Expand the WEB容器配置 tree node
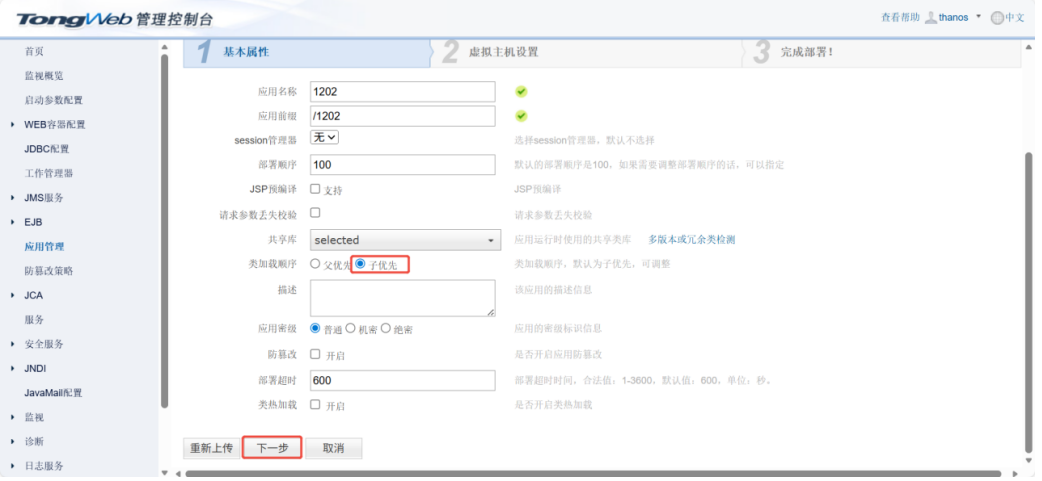Screen dimensions: 1042x481 [x=12, y=125]
